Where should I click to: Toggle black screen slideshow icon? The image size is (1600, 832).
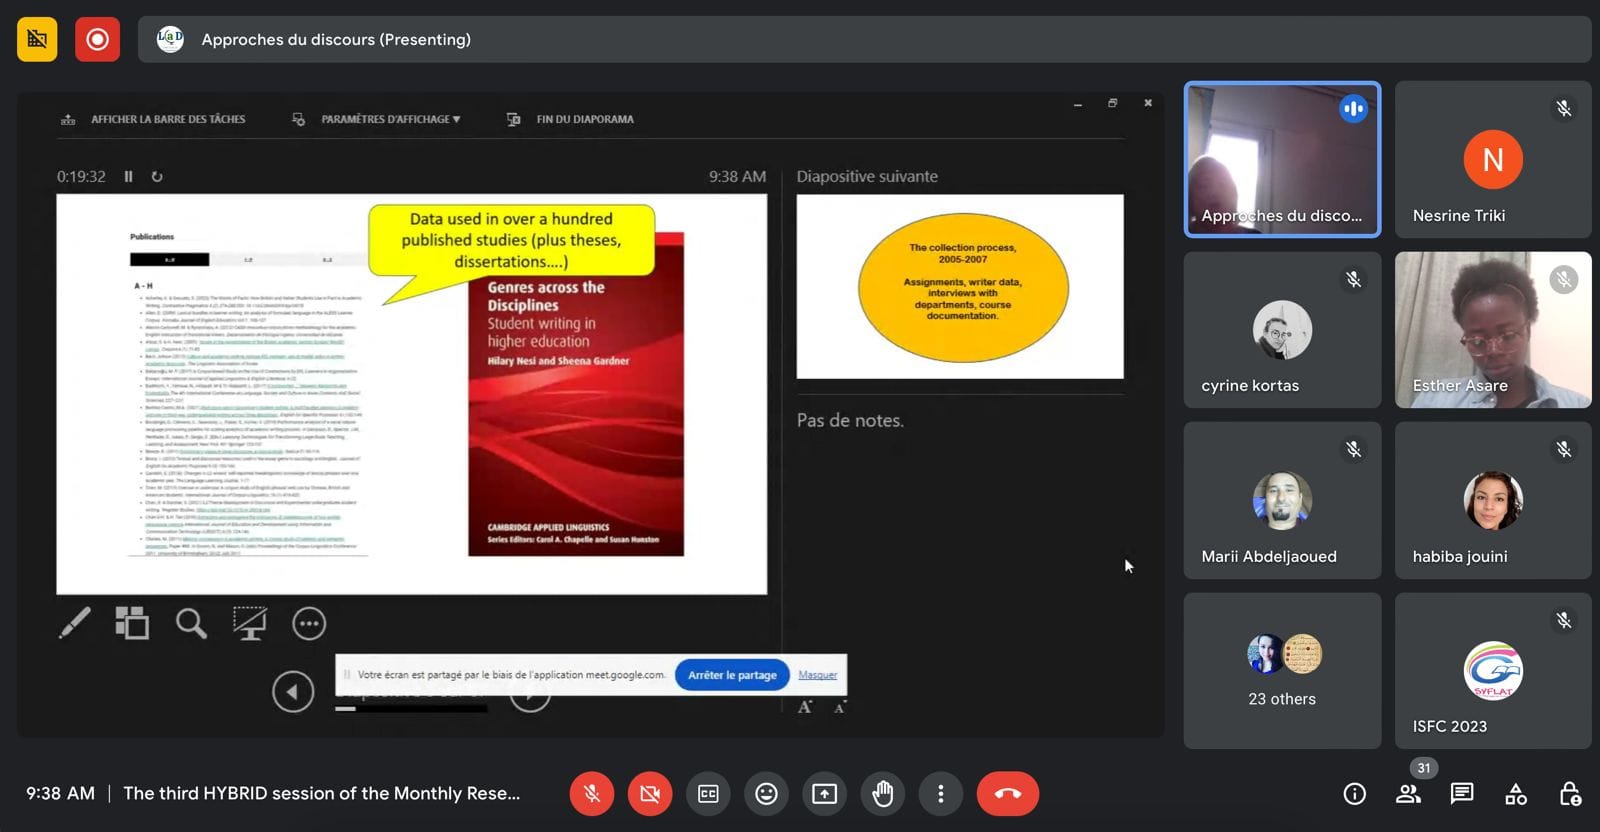(x=249, y=623)
